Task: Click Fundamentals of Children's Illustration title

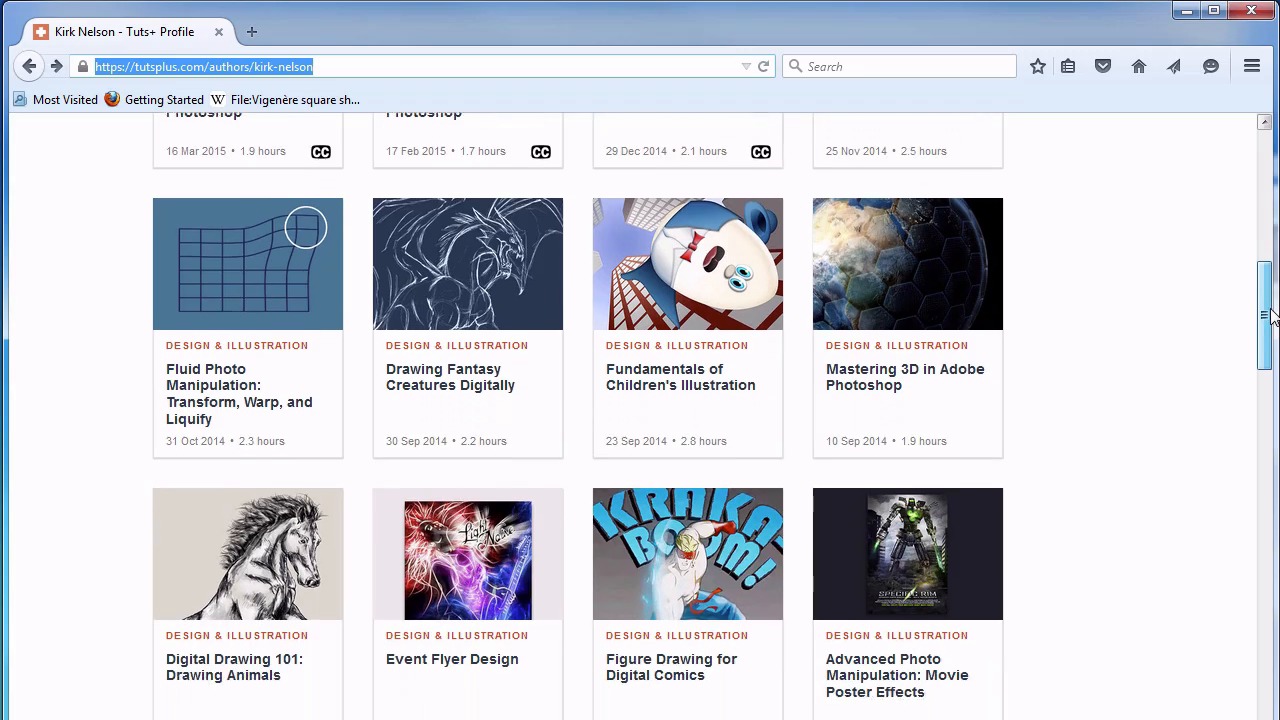Action: tap(680, 377)
